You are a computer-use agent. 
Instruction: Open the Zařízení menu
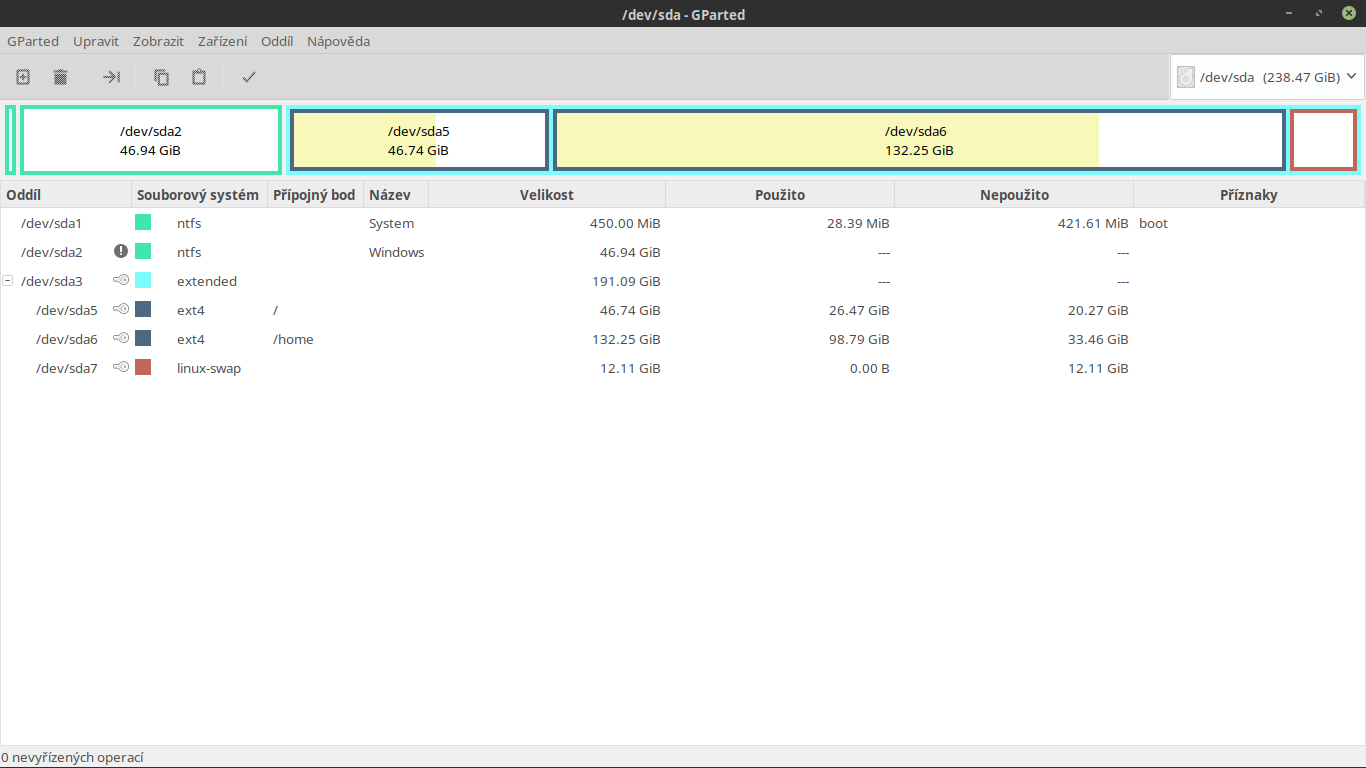pyautogui.click(x=222, y=41)
